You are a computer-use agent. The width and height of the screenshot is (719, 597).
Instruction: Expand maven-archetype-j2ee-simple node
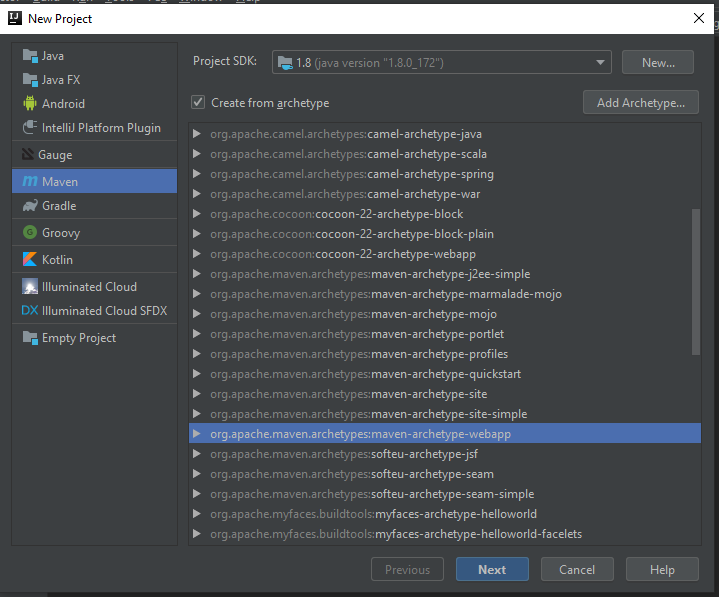coord(197,274)
